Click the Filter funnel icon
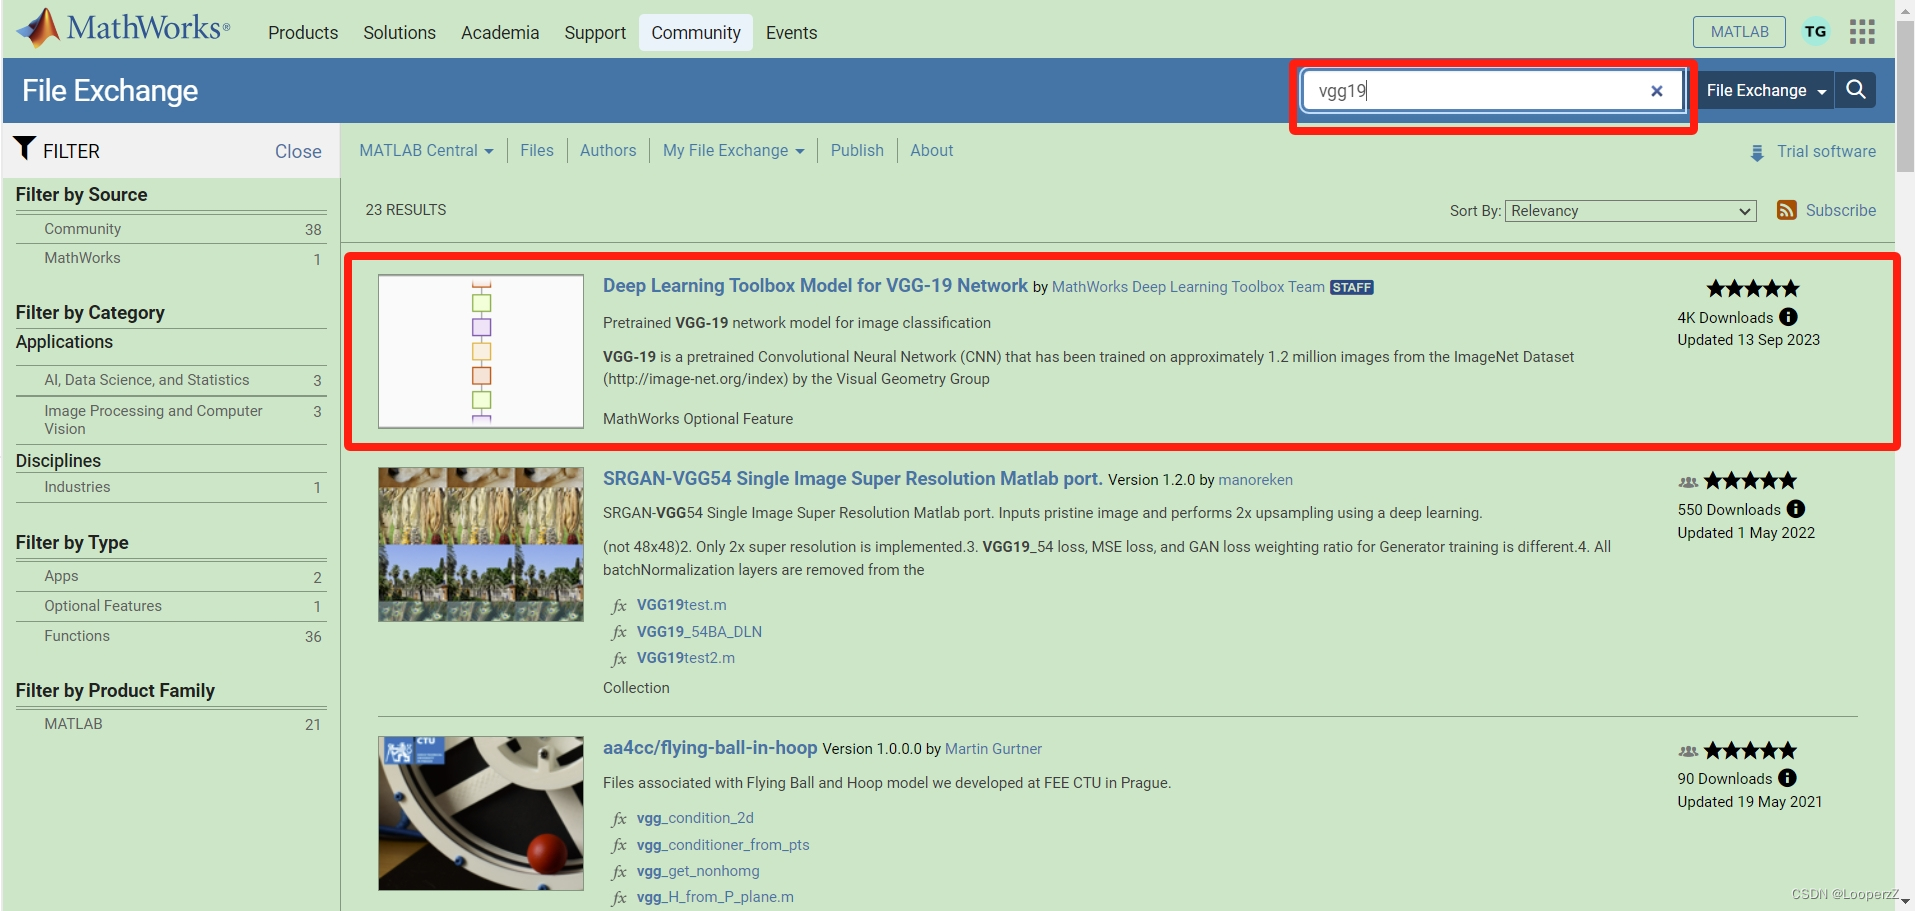Viewport: 1915px width, 911px height. 25,148
